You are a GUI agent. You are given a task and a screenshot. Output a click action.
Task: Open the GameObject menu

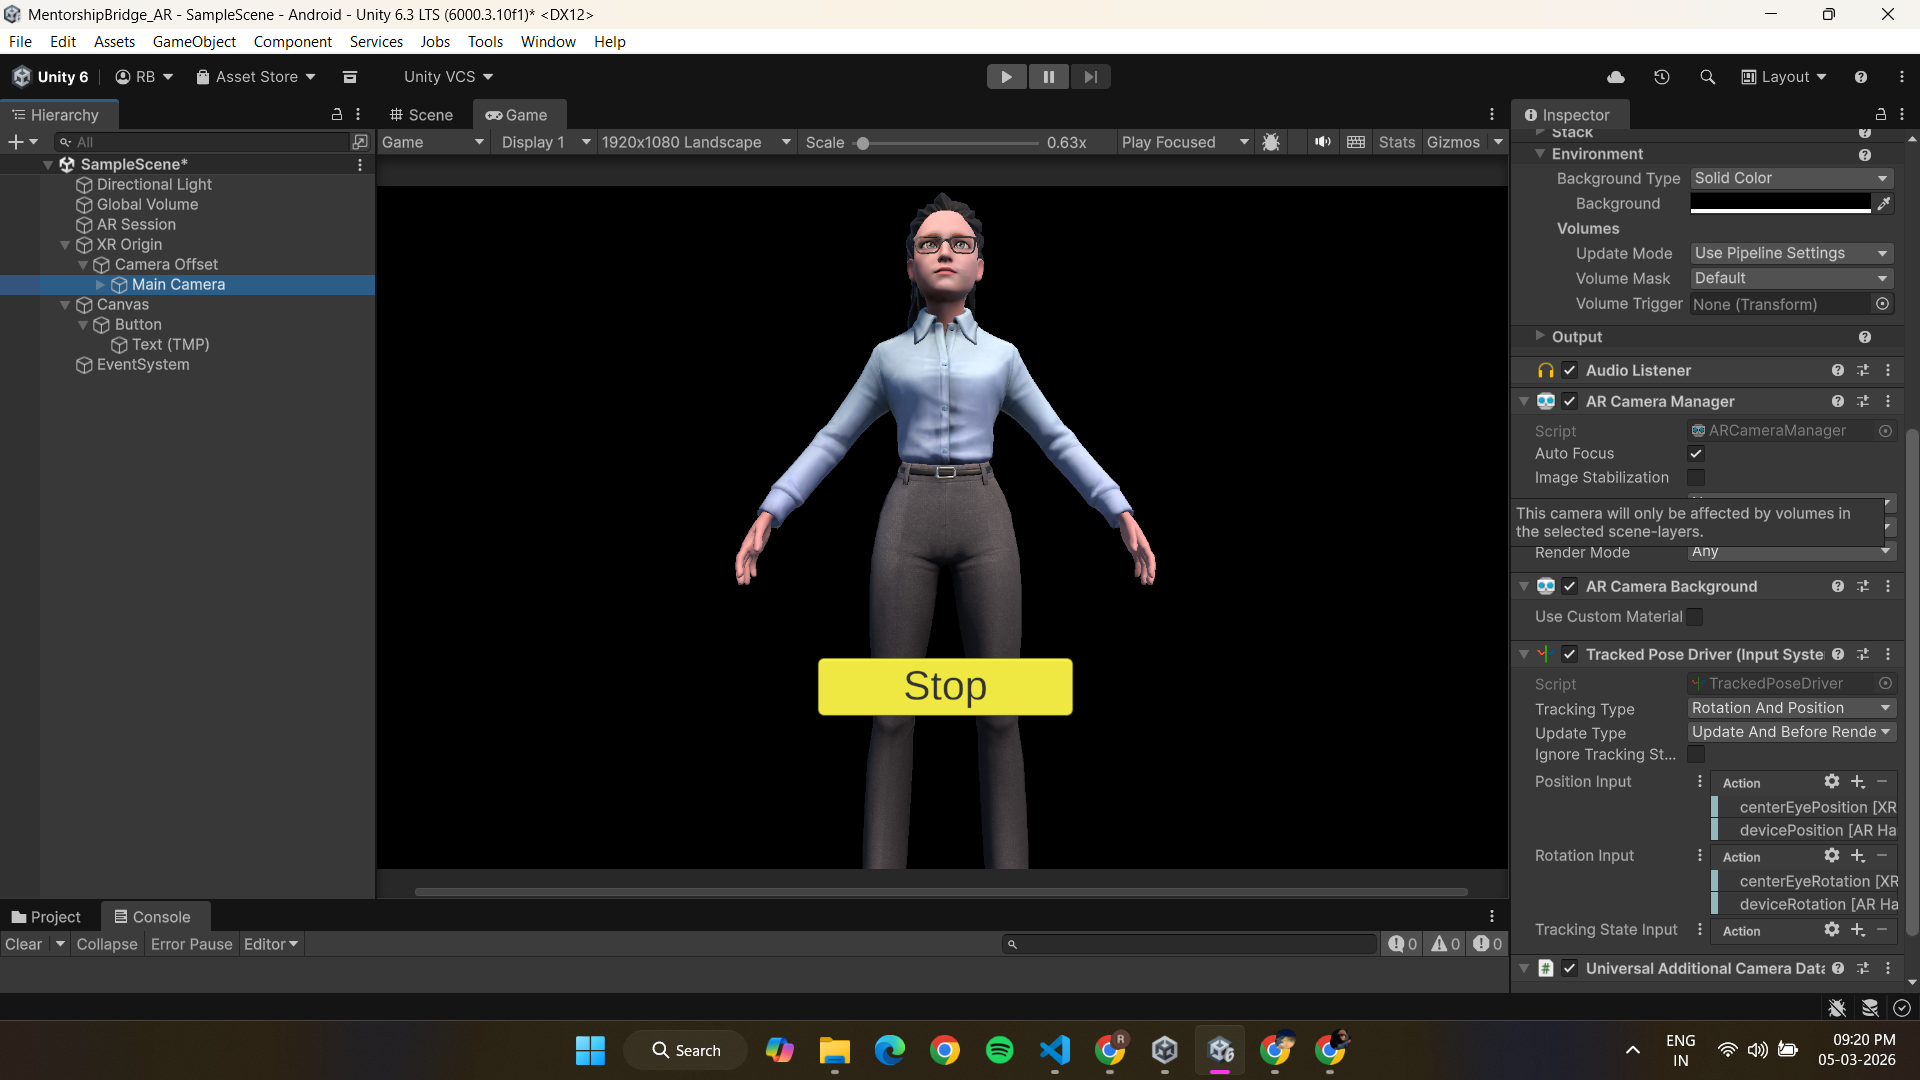(x=194, y=42)
